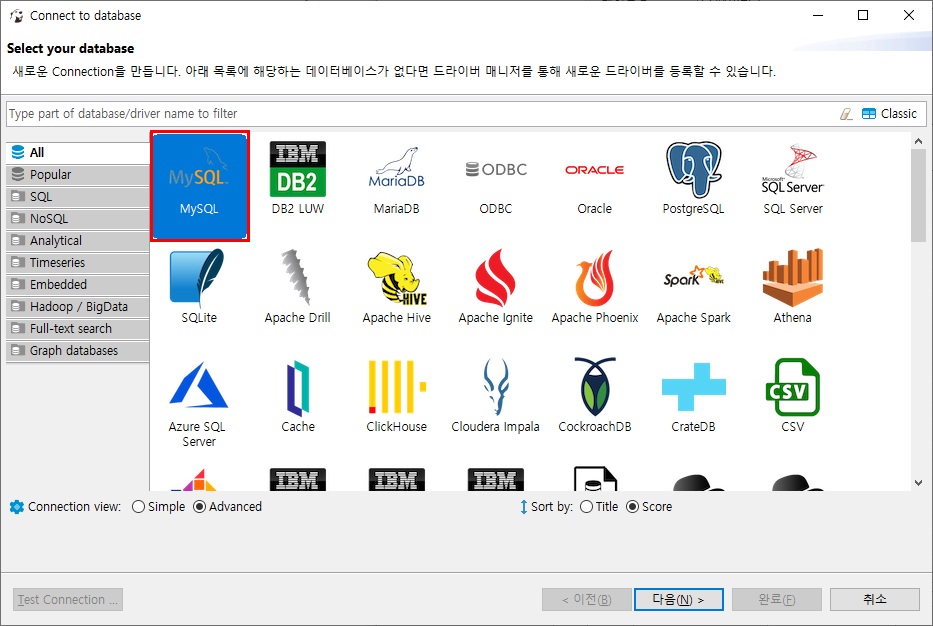Show All database categories
933x626 pixels.
pyautogui.click(x=78, y=152)
